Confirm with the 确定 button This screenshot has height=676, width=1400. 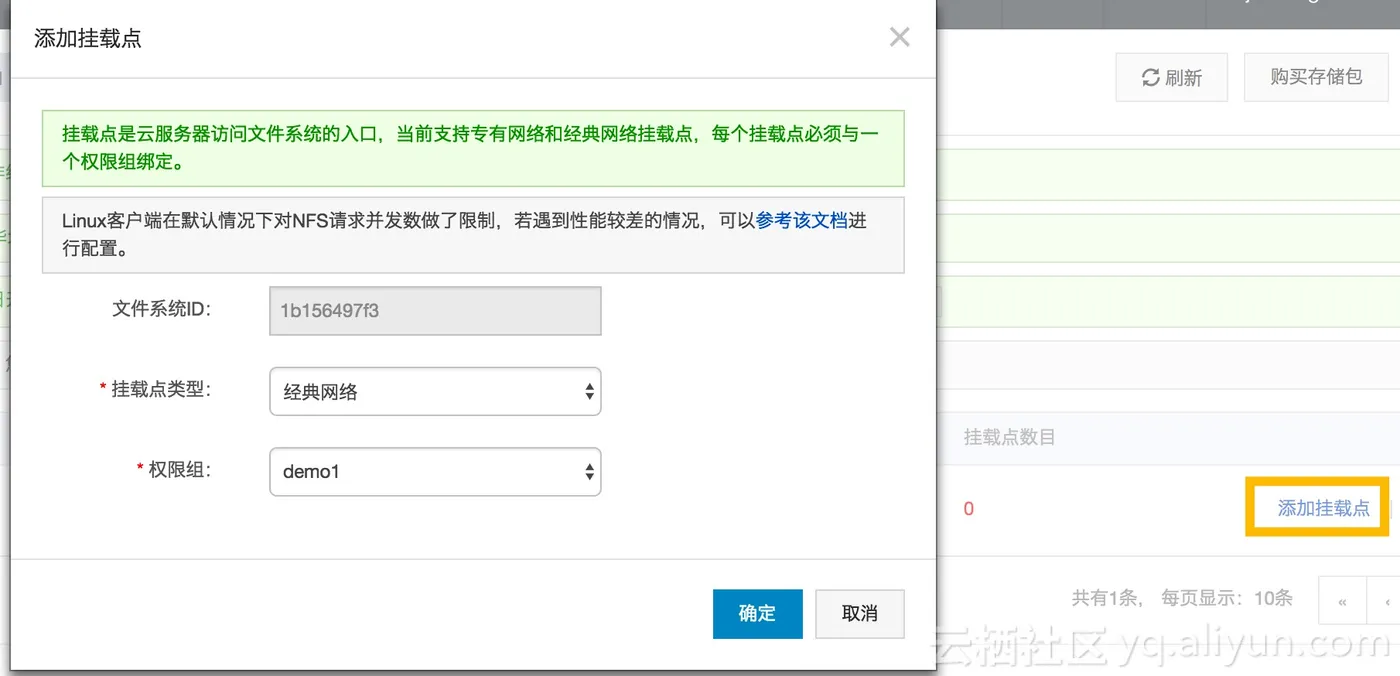[757, 613]
